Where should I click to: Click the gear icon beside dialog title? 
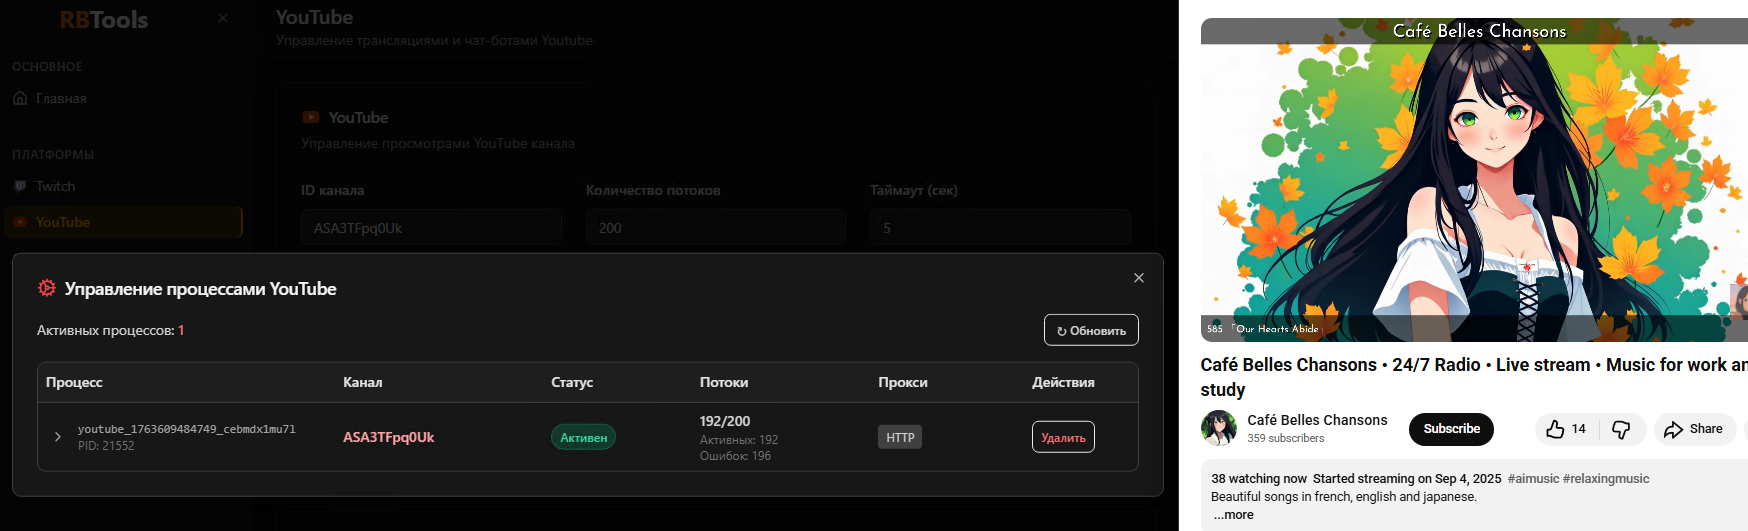47,288
